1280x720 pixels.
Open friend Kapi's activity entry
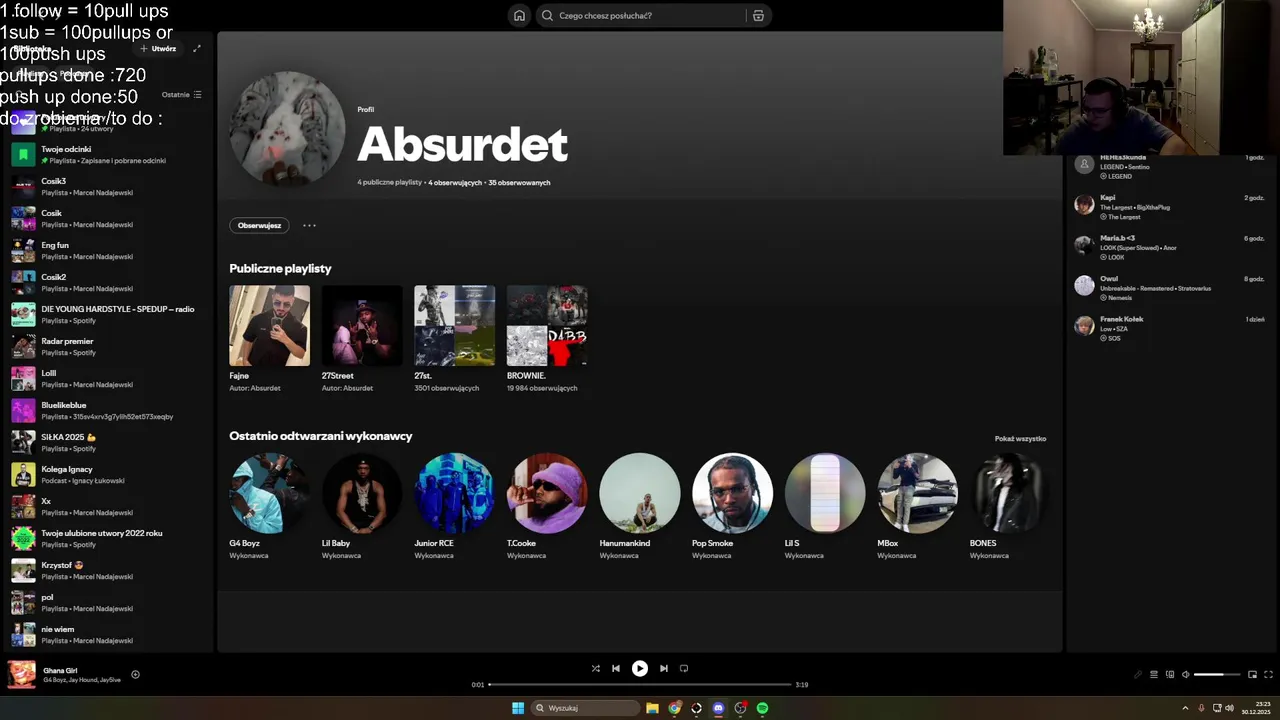click(1169, 206)
